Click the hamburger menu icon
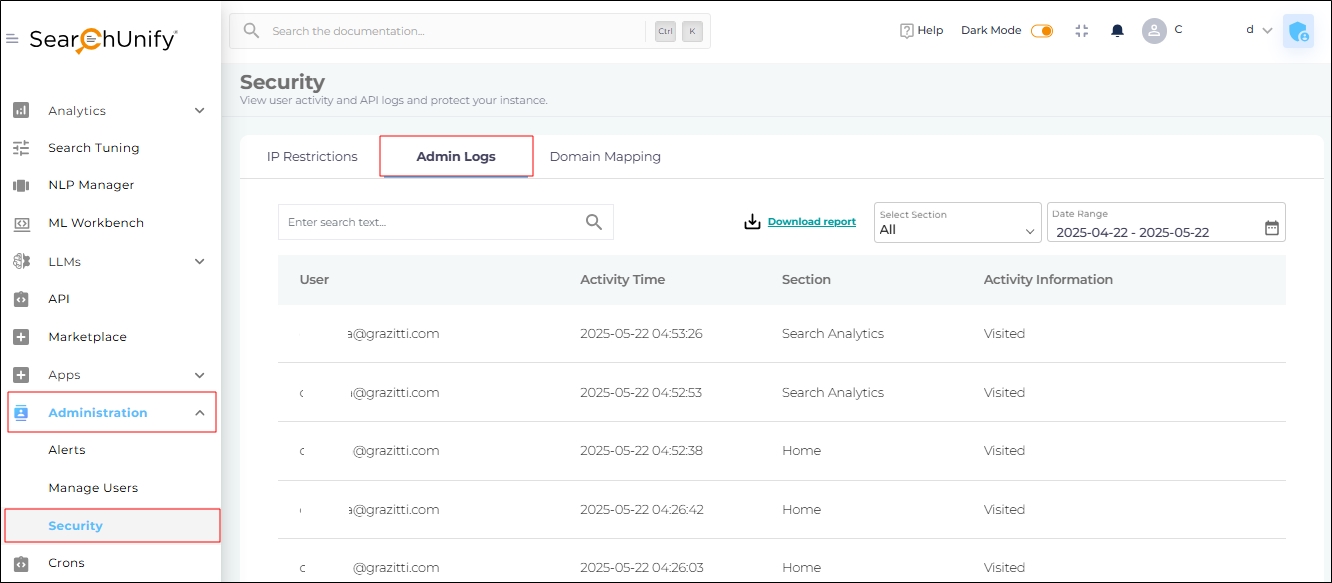Image resolution: width=1332 pixels, height=583 pixels. tap(12, 39)
